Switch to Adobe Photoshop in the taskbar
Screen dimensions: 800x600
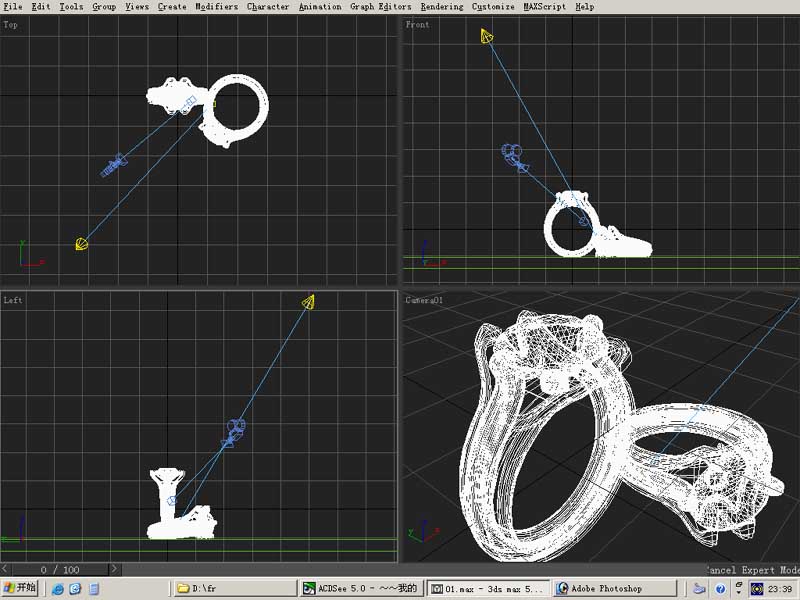pos(612,589)
